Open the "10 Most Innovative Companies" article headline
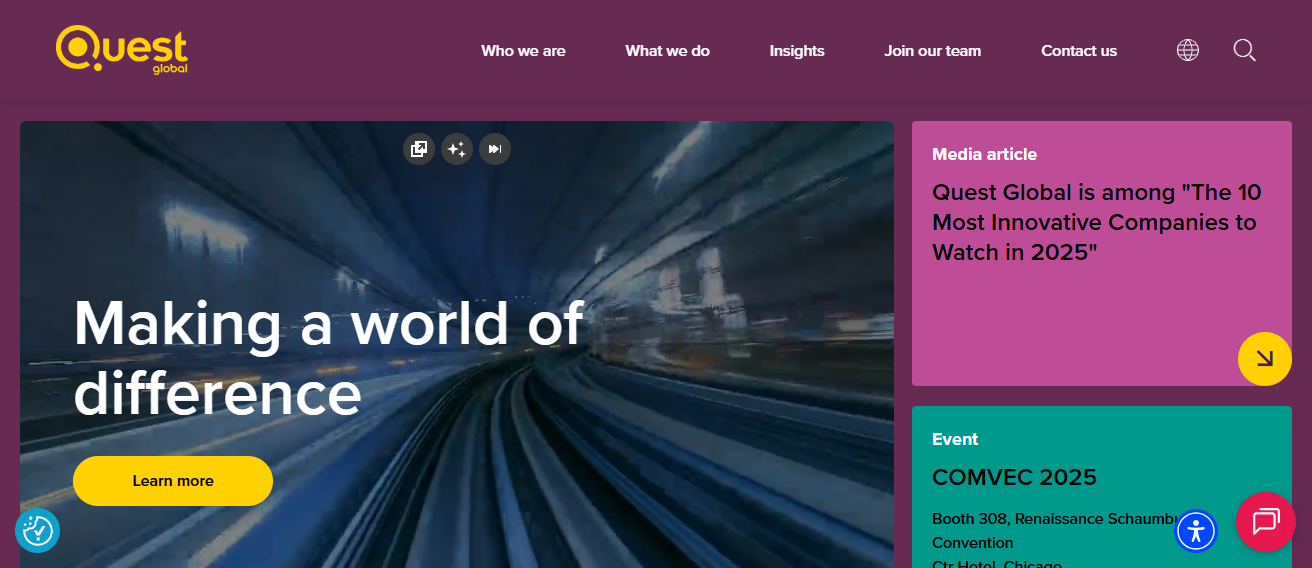This screenshot has width=1312, height=568. coord(1096,222)
